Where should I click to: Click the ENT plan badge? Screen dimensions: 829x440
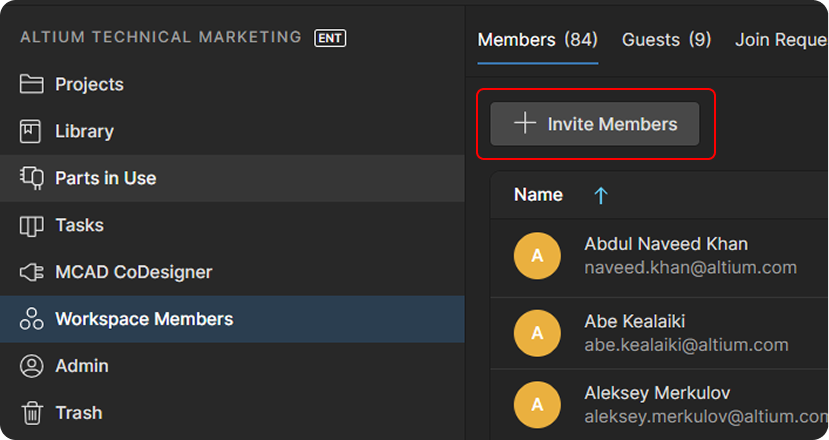tap(330, 38)
